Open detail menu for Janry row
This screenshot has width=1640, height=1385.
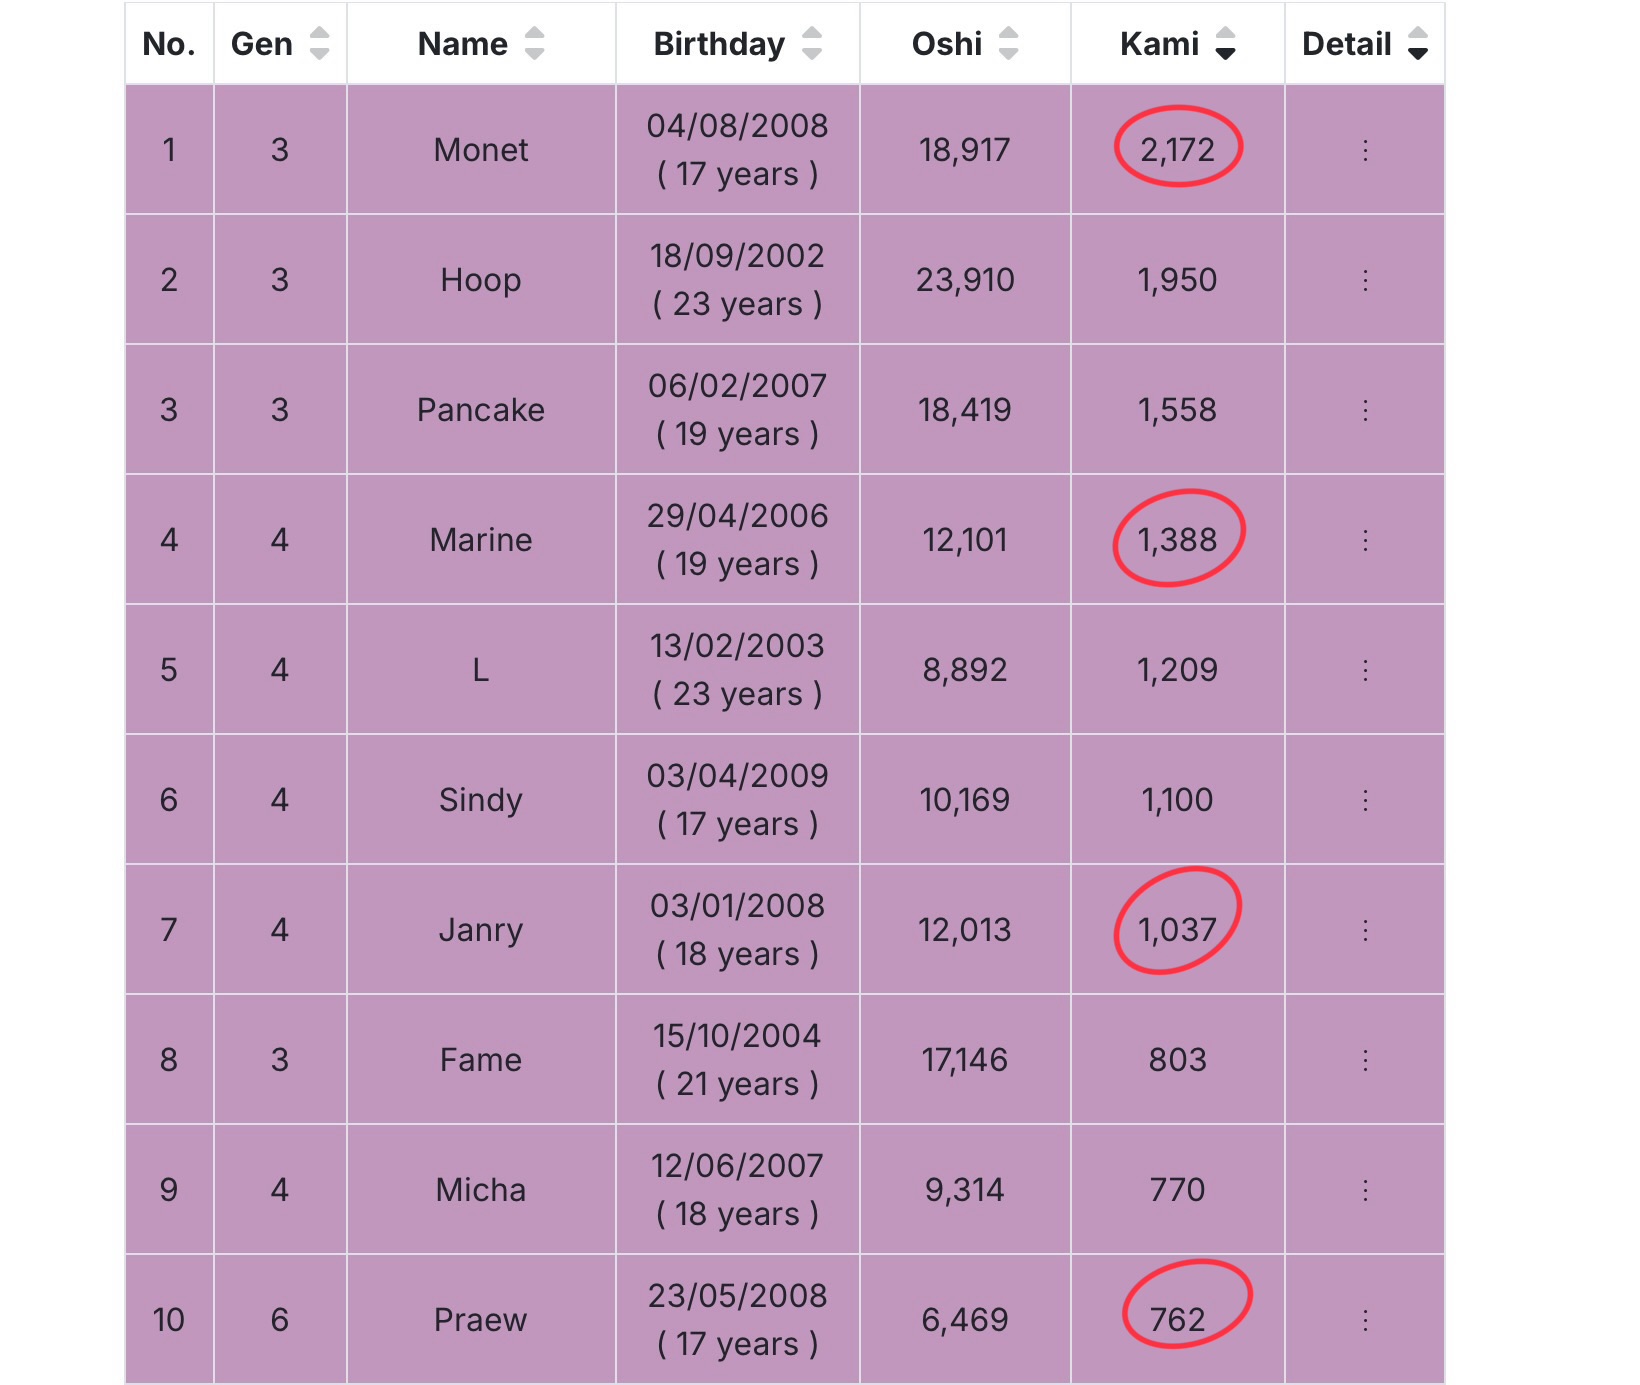1365,930
